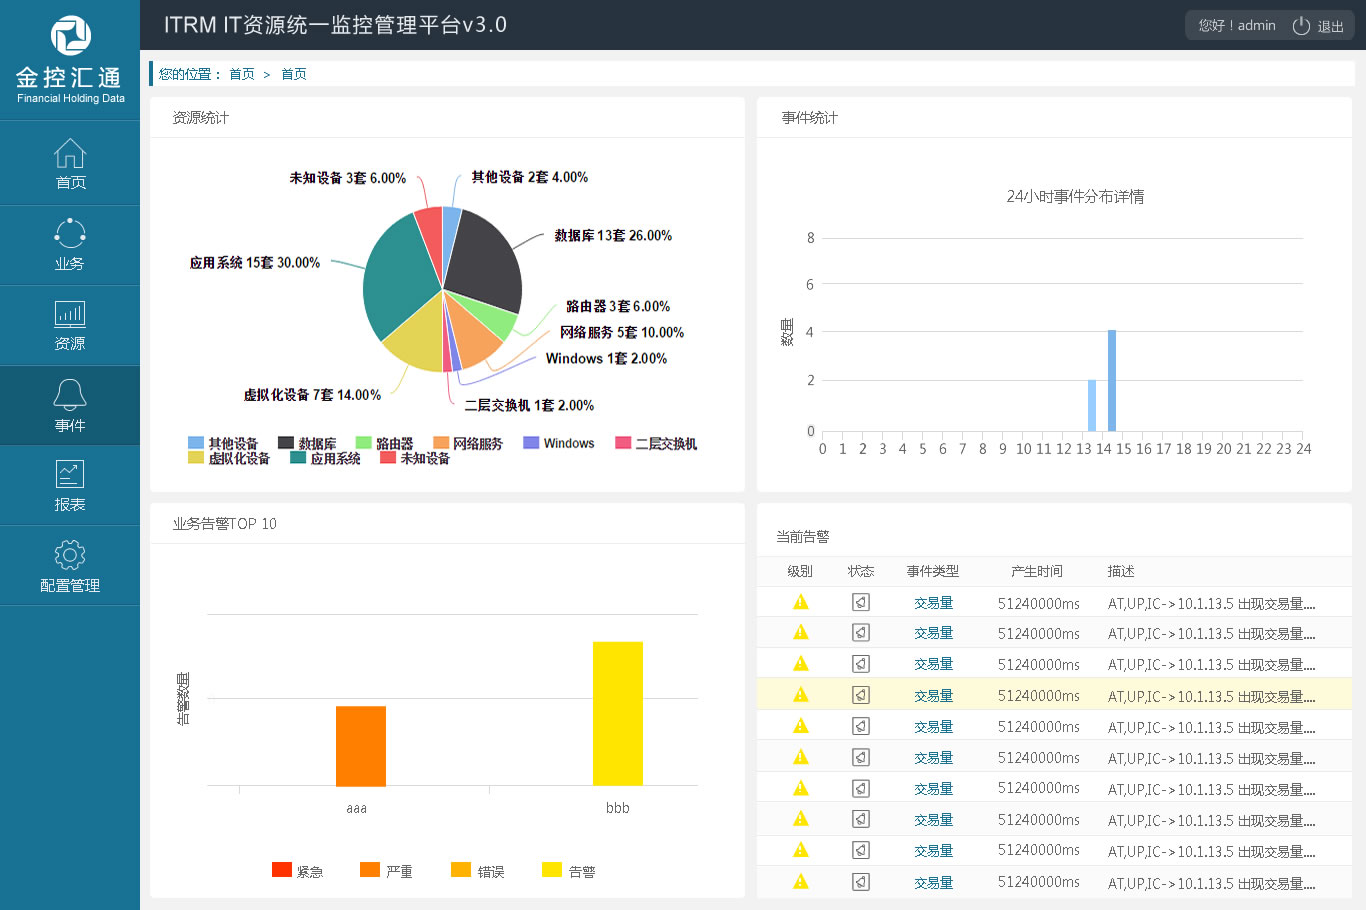Click status icon in the highlighted alarm row
The width and height of the screenshot is (1366, 910).
(861, 695)
